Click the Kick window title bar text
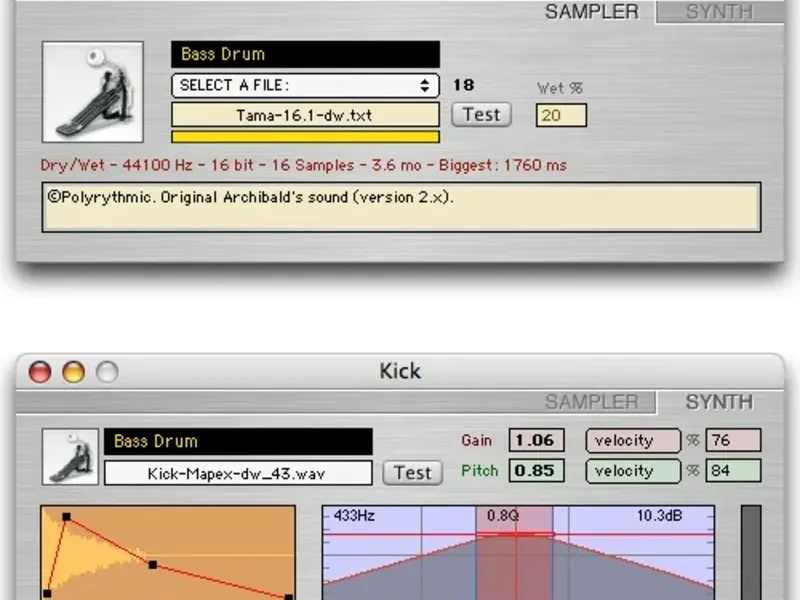The height and width of the screenshot is (600, 800). [x=400, y=371]
